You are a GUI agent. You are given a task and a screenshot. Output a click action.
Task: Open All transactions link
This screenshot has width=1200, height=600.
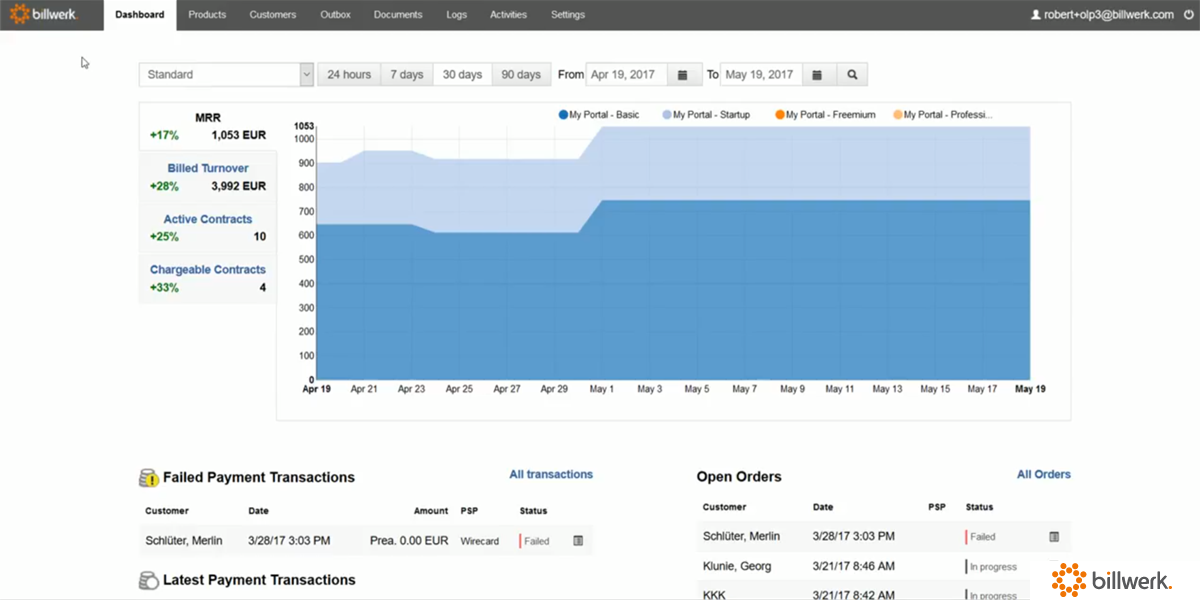pyautogui.click(x=550, y=474)
